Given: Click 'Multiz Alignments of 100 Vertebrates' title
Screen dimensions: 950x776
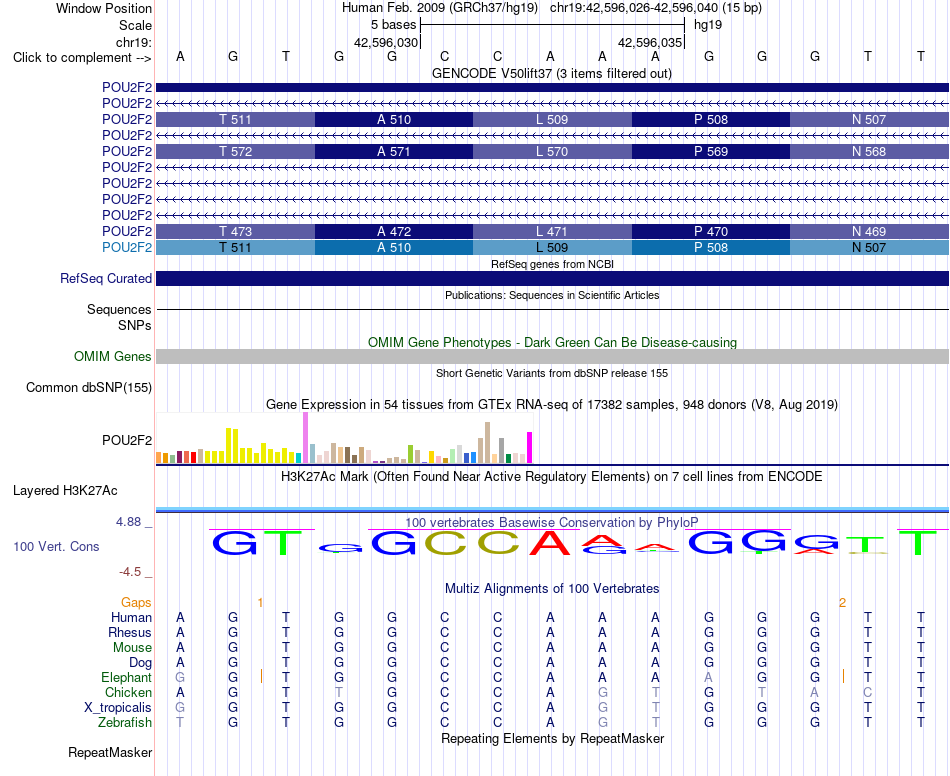Looking at the screenshot, I should click(552, 588).
